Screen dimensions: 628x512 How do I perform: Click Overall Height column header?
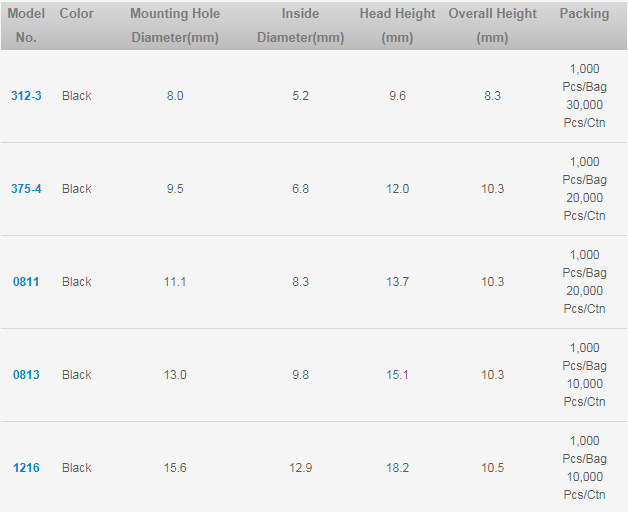pyautogui.click(x=492, y=25)
